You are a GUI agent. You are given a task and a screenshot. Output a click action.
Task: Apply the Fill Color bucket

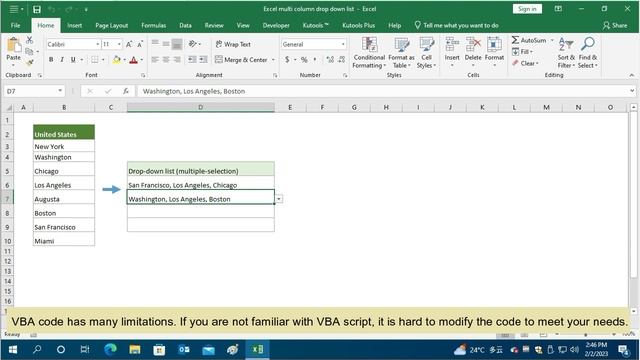click(x=117, y=60)
